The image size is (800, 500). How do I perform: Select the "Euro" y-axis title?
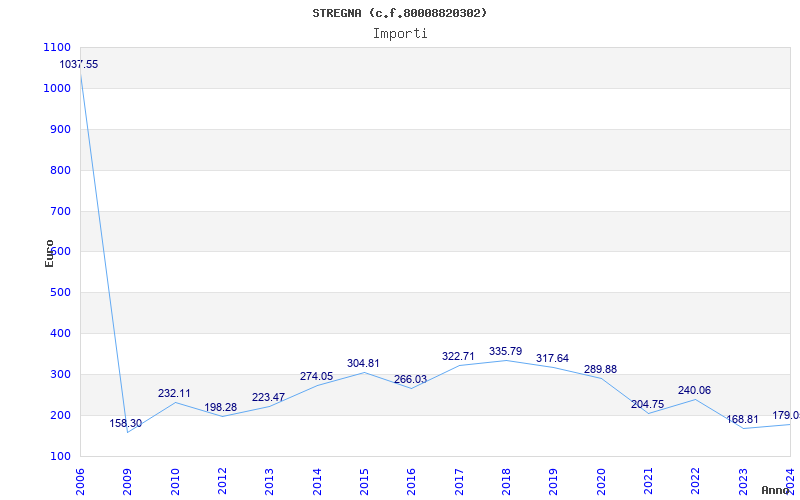pyautogui.click(x=49, y=254)
